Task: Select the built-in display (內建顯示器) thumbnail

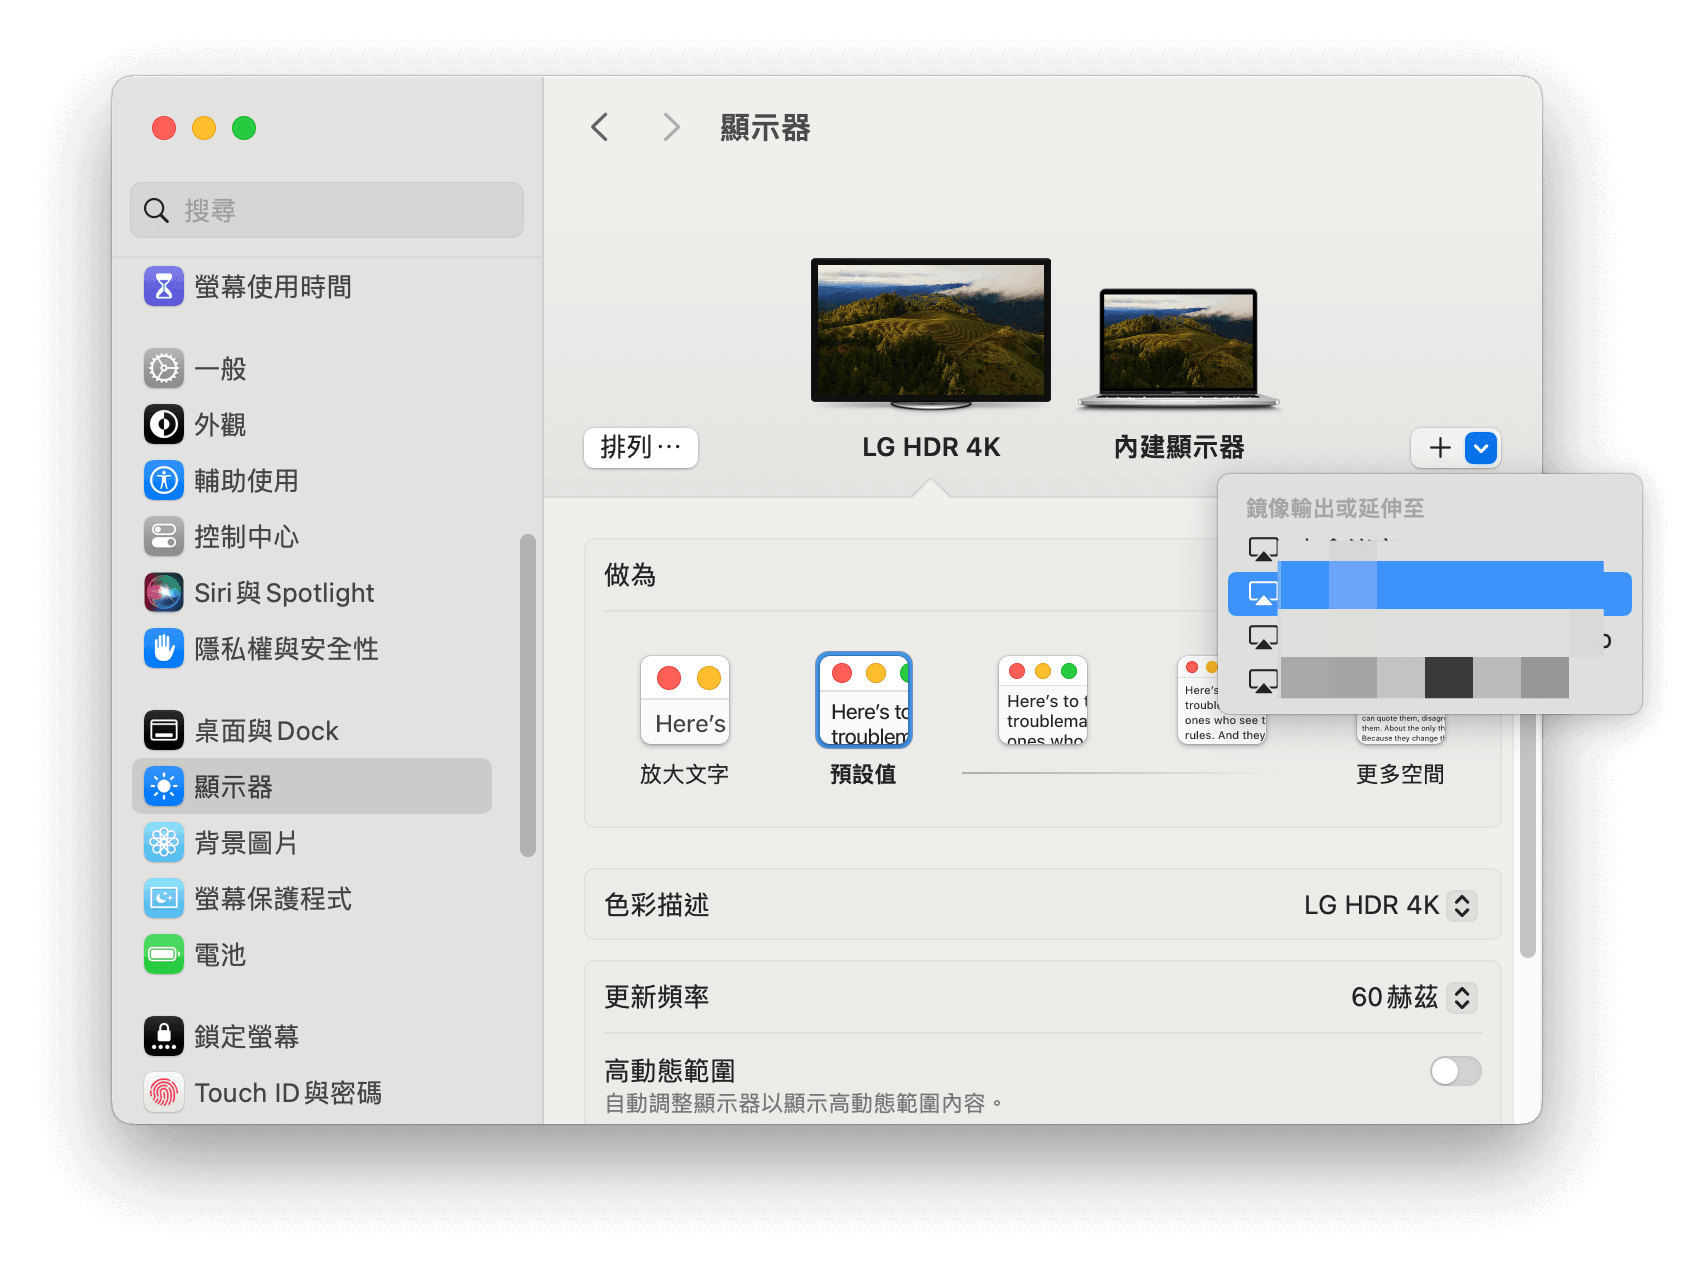Action: pos(1179,348)
